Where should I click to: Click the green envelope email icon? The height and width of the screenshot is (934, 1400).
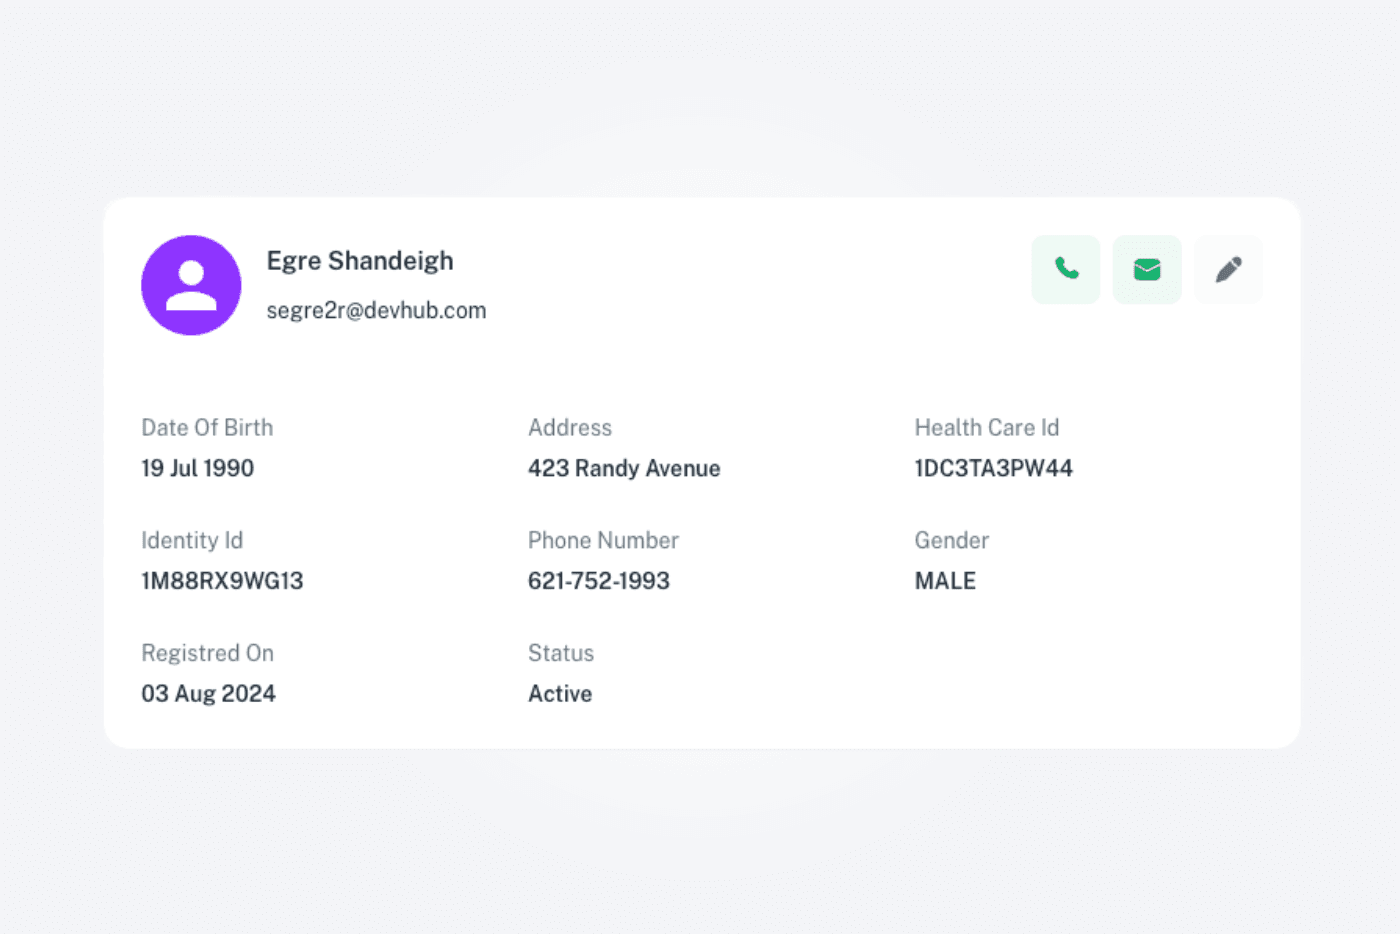click(x=1147, y=269)
